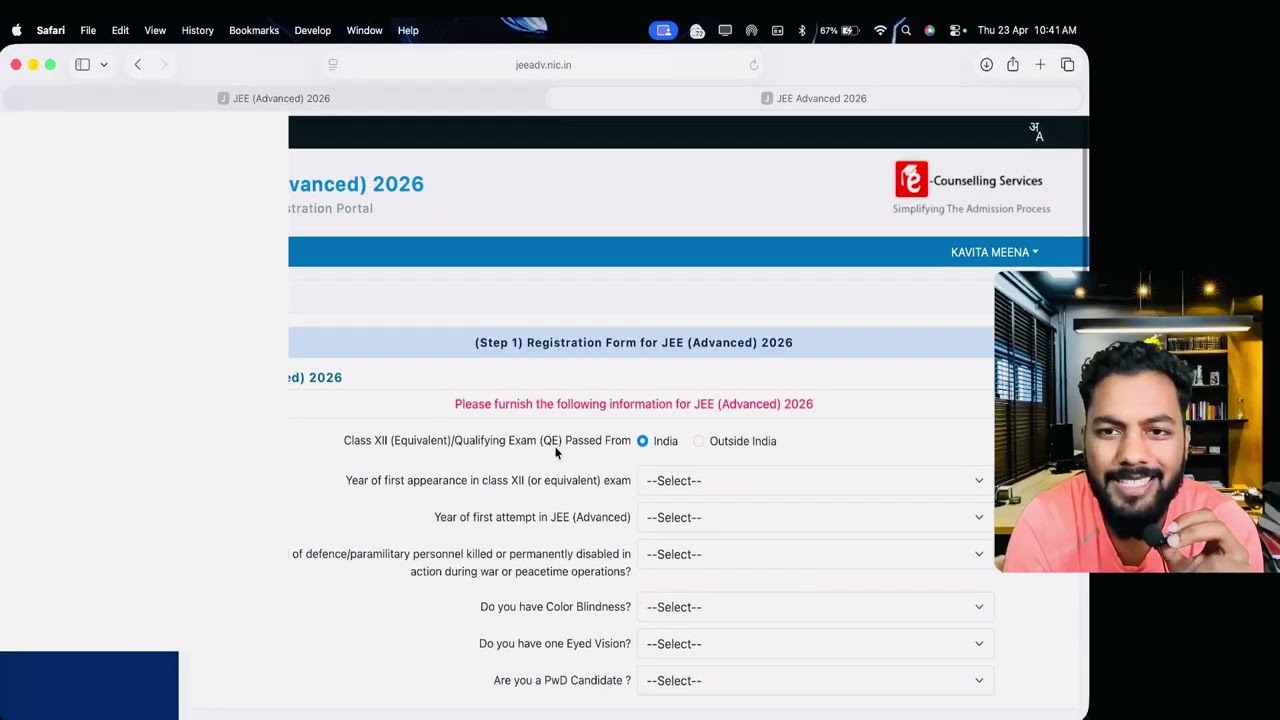1280x720 pixels.
Task: Open the Safari app menu
Action: 51,30
